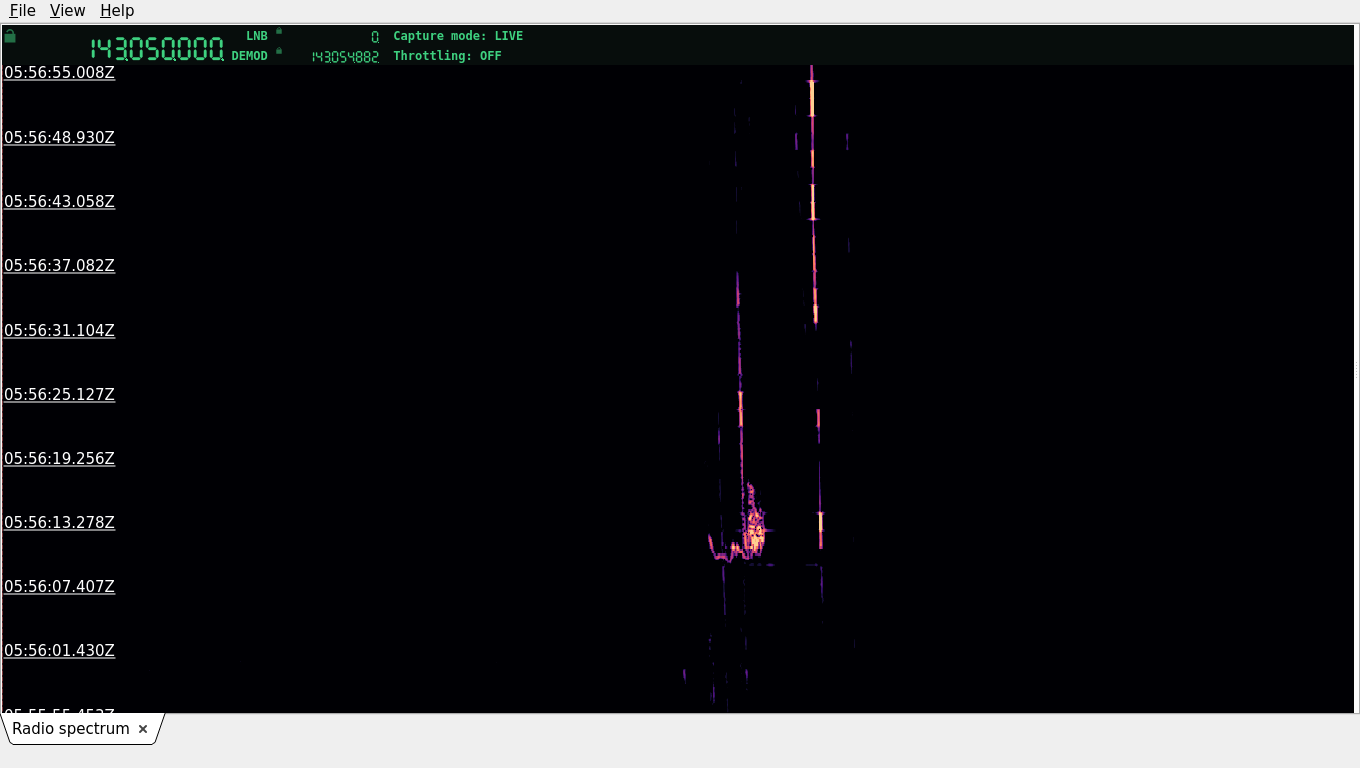
Task: Toggle the LNB lock icon
Action: pyautogui.click(x=279, y=31)
